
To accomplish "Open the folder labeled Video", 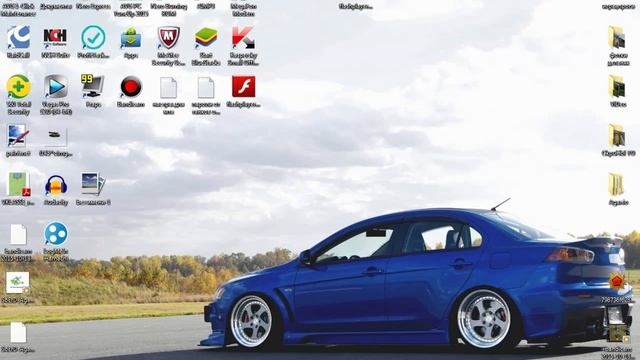I will [x=617, y=87].
